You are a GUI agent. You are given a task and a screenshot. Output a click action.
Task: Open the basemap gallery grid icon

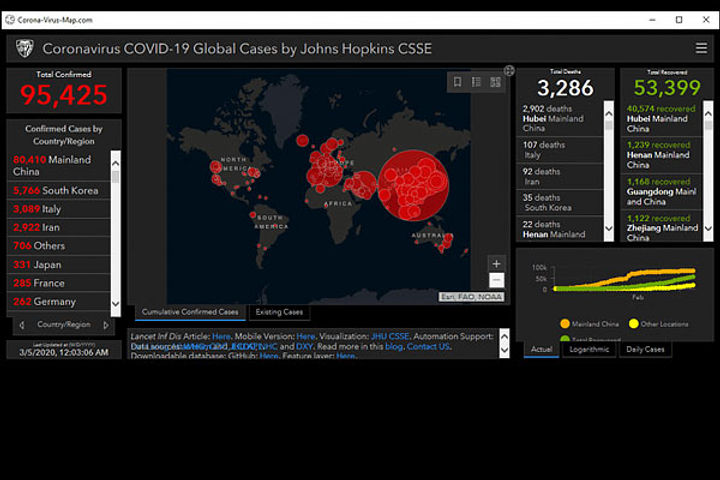pos(495,82)
